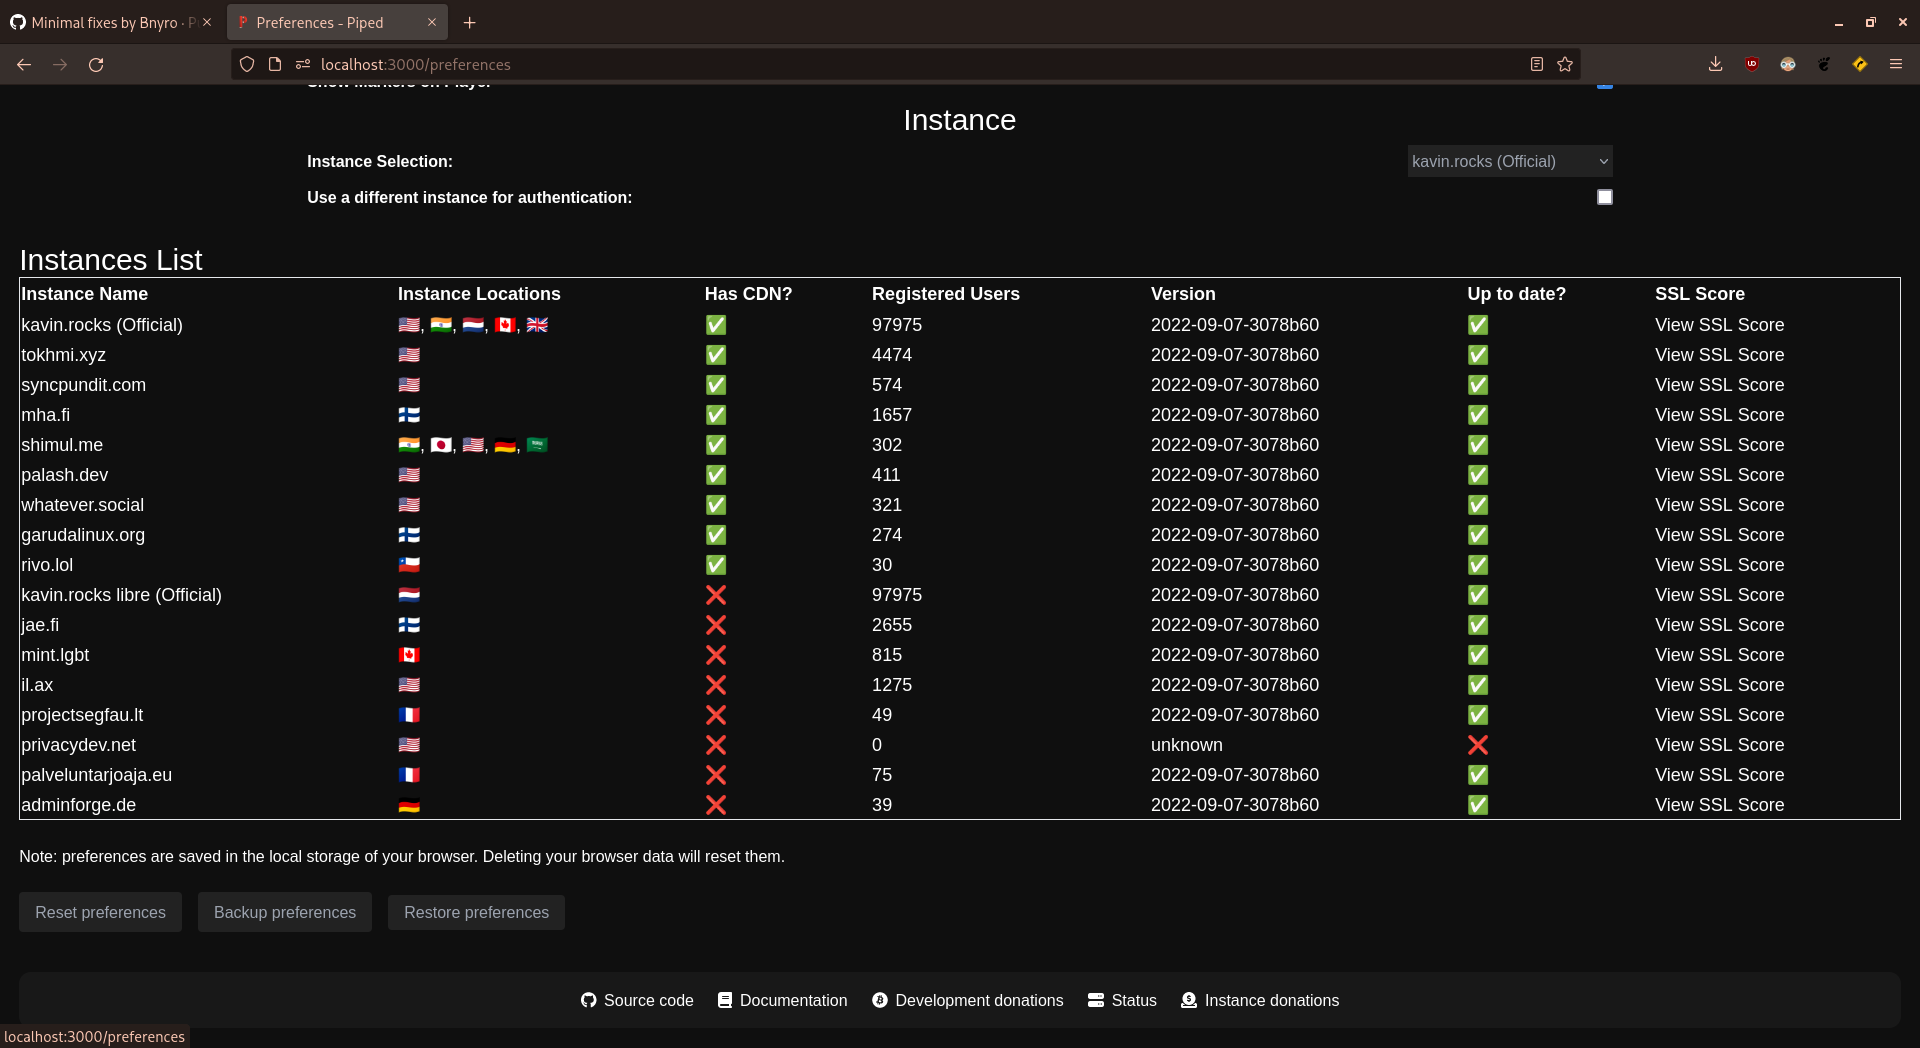The width and height of the screenshot is (1920, 1048).
Task: Click the bitcoin icon beside Development donations
Action: pyautogui.click(x=880, y=1000)
